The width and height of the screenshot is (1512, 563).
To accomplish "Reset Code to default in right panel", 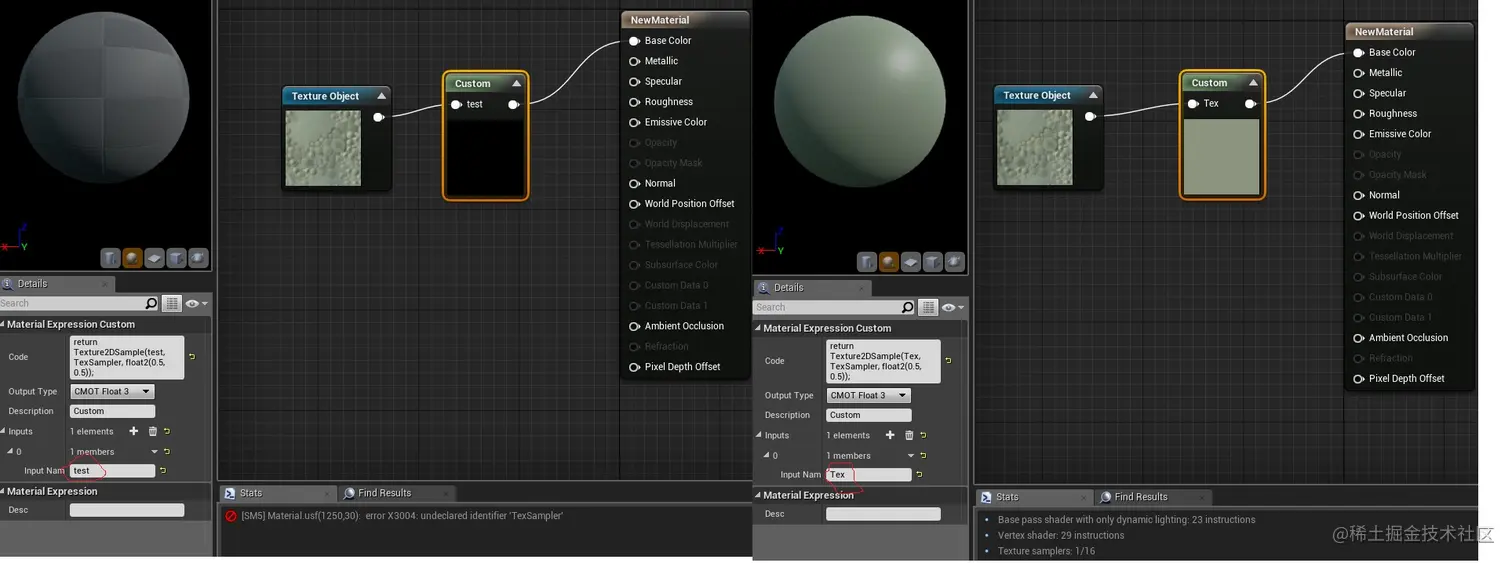I will coord(948,360).
